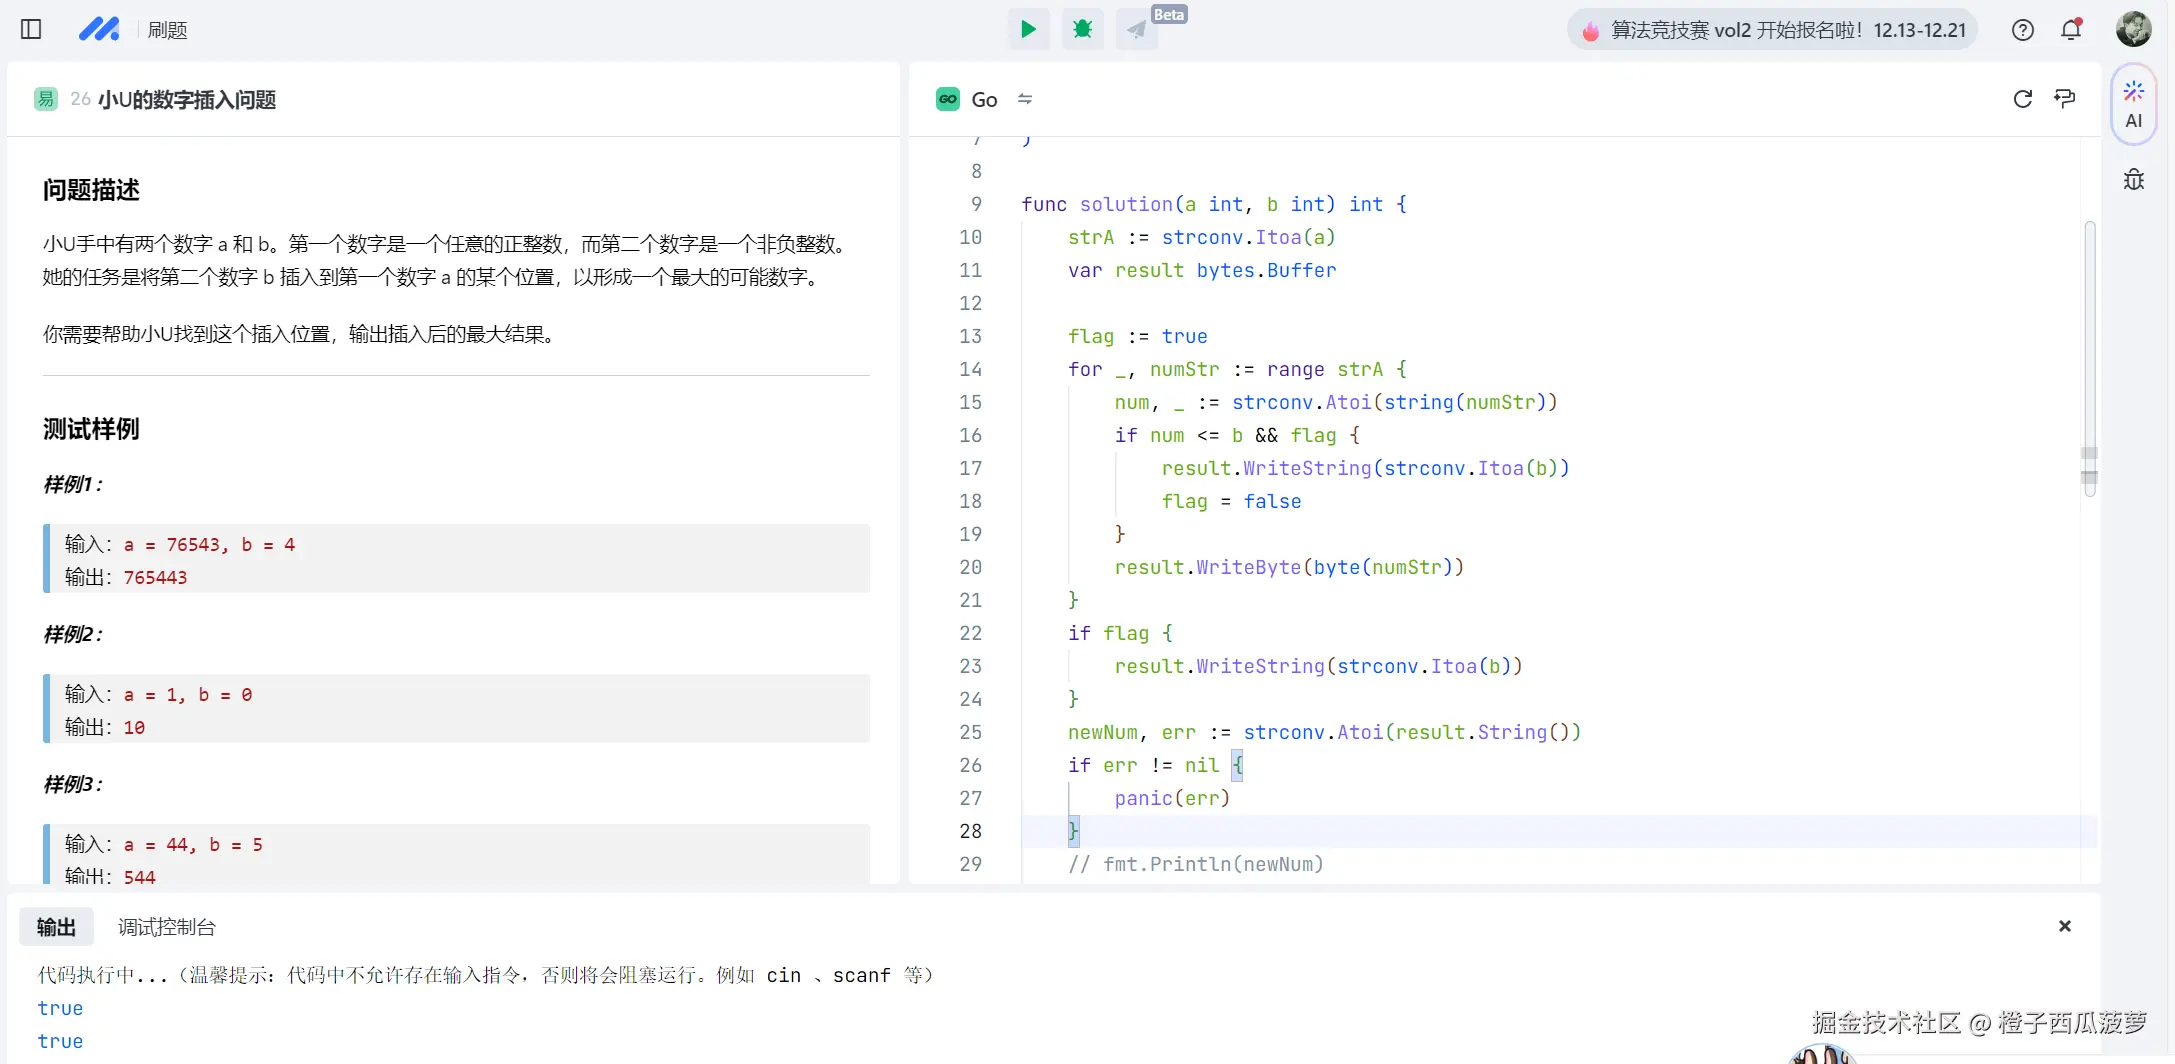Run the code with the play button

pos(1028,29)
